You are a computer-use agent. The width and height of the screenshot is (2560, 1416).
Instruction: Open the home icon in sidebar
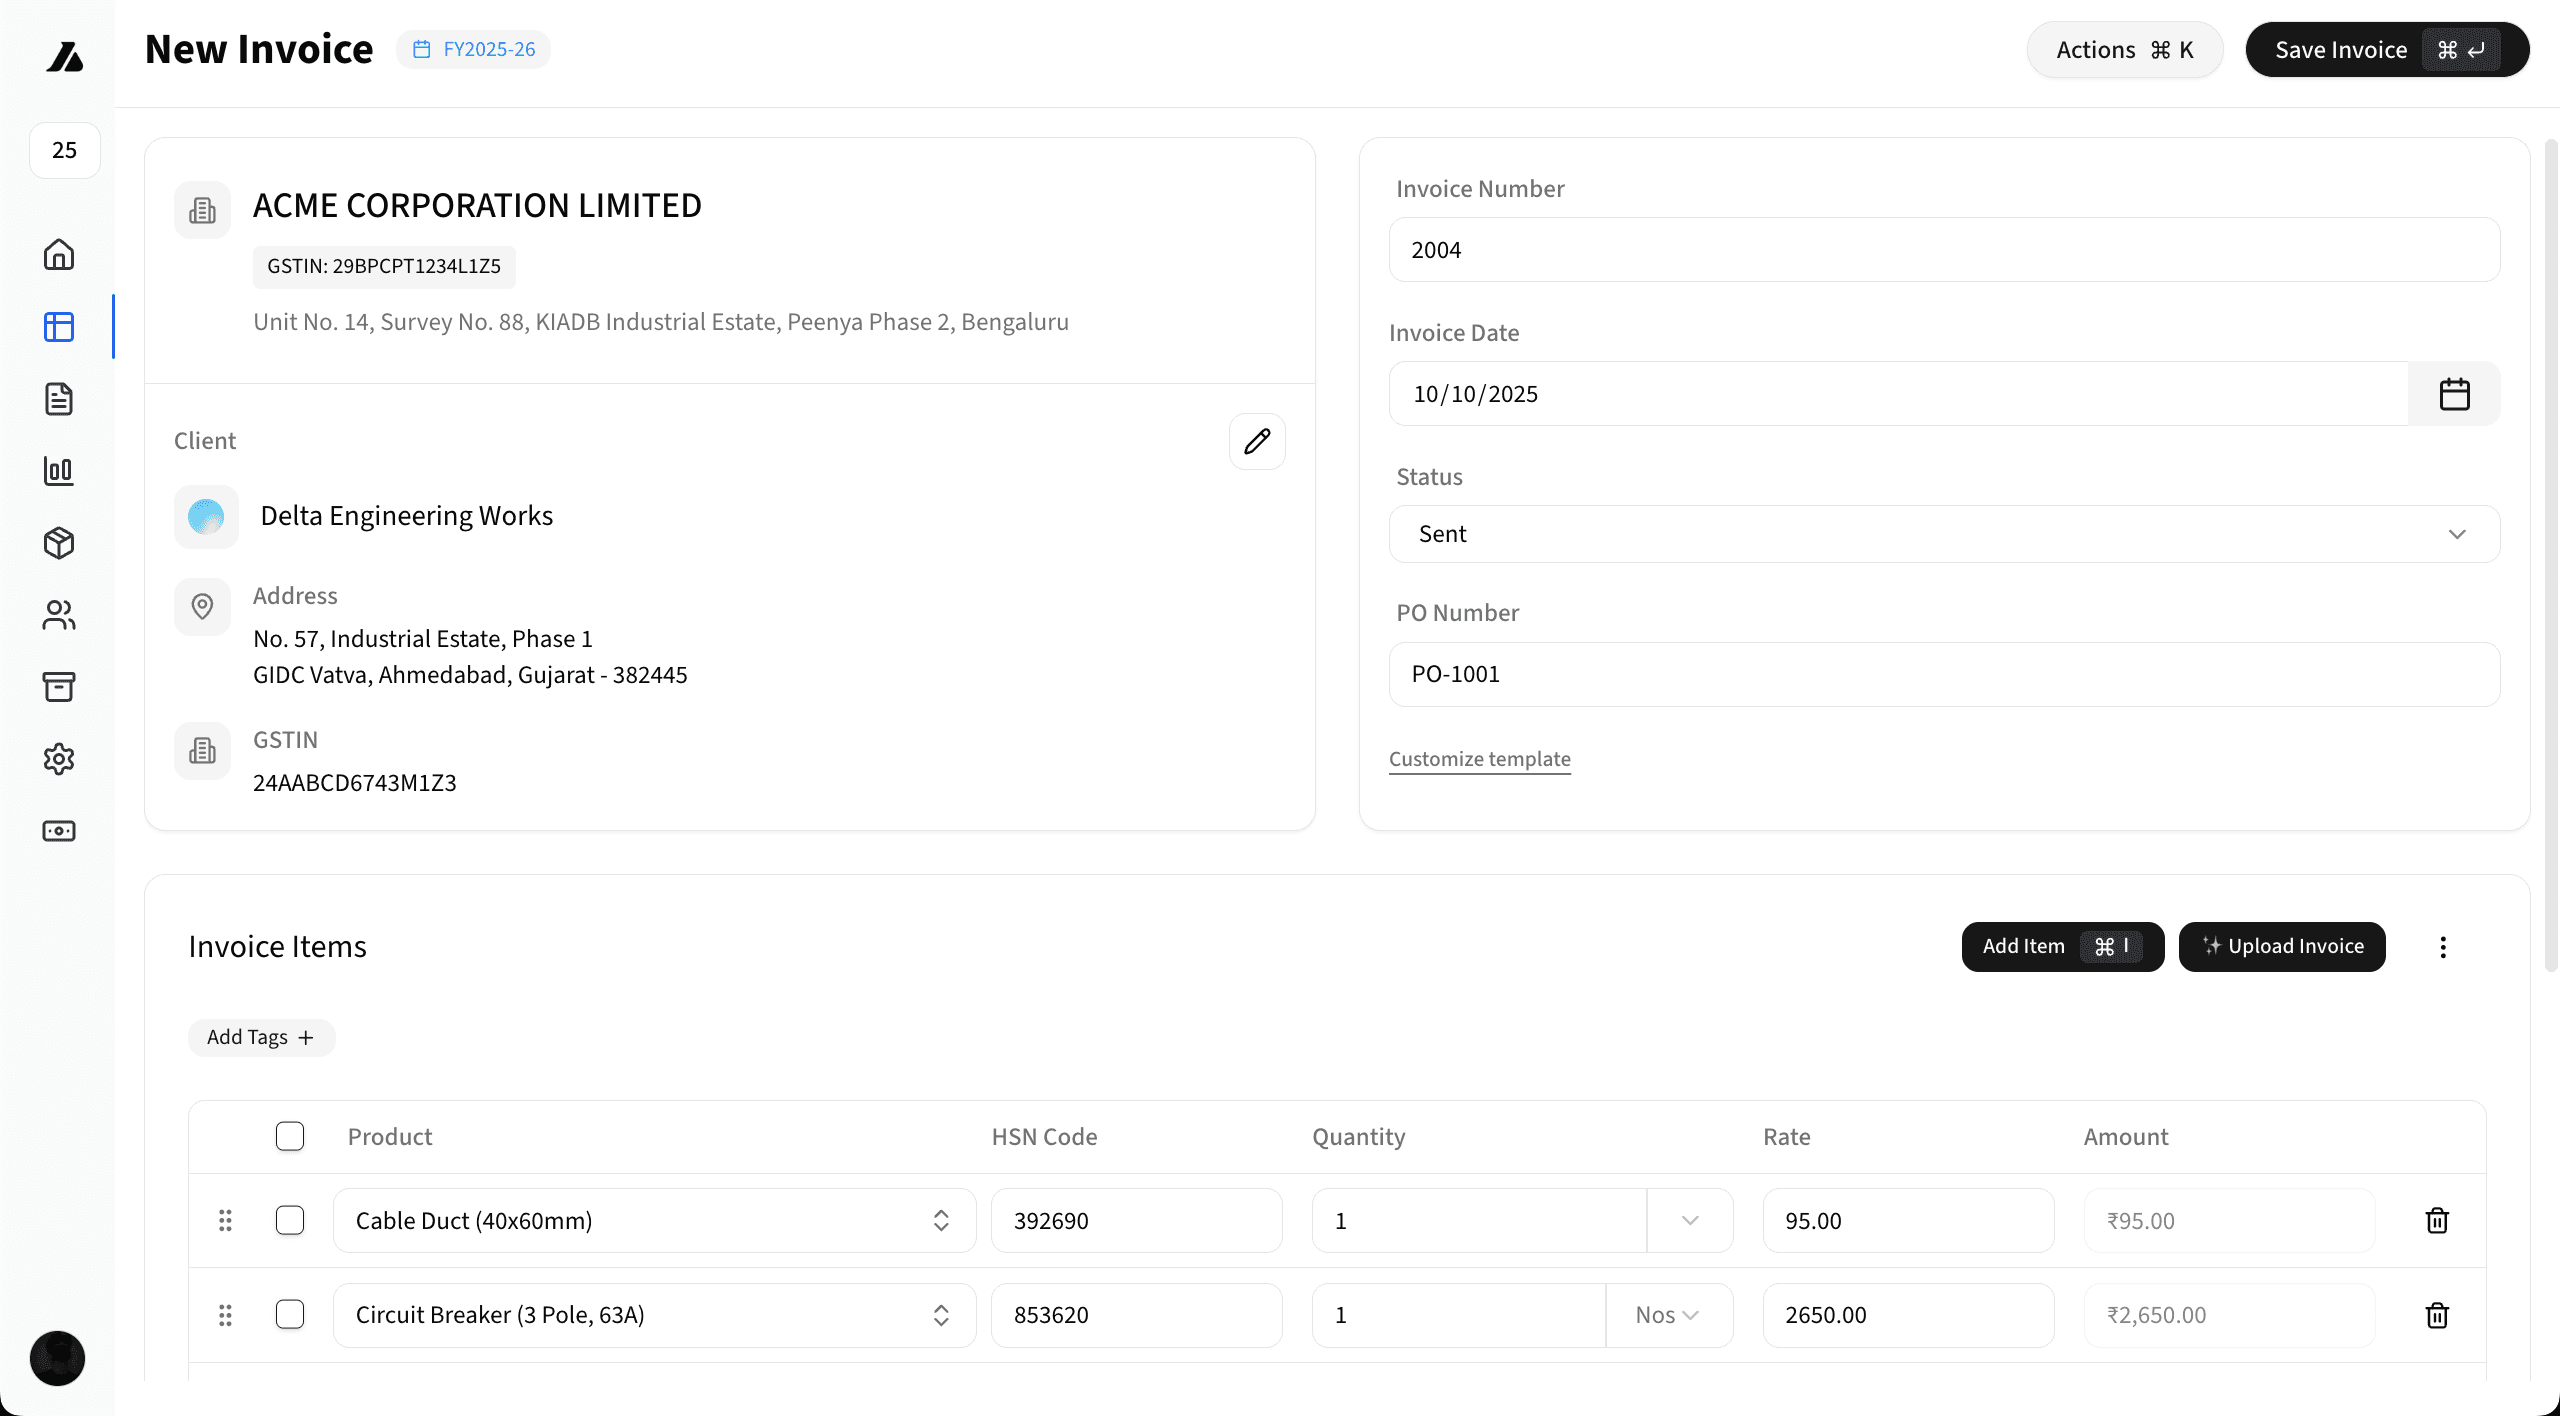tap(59, 254)
